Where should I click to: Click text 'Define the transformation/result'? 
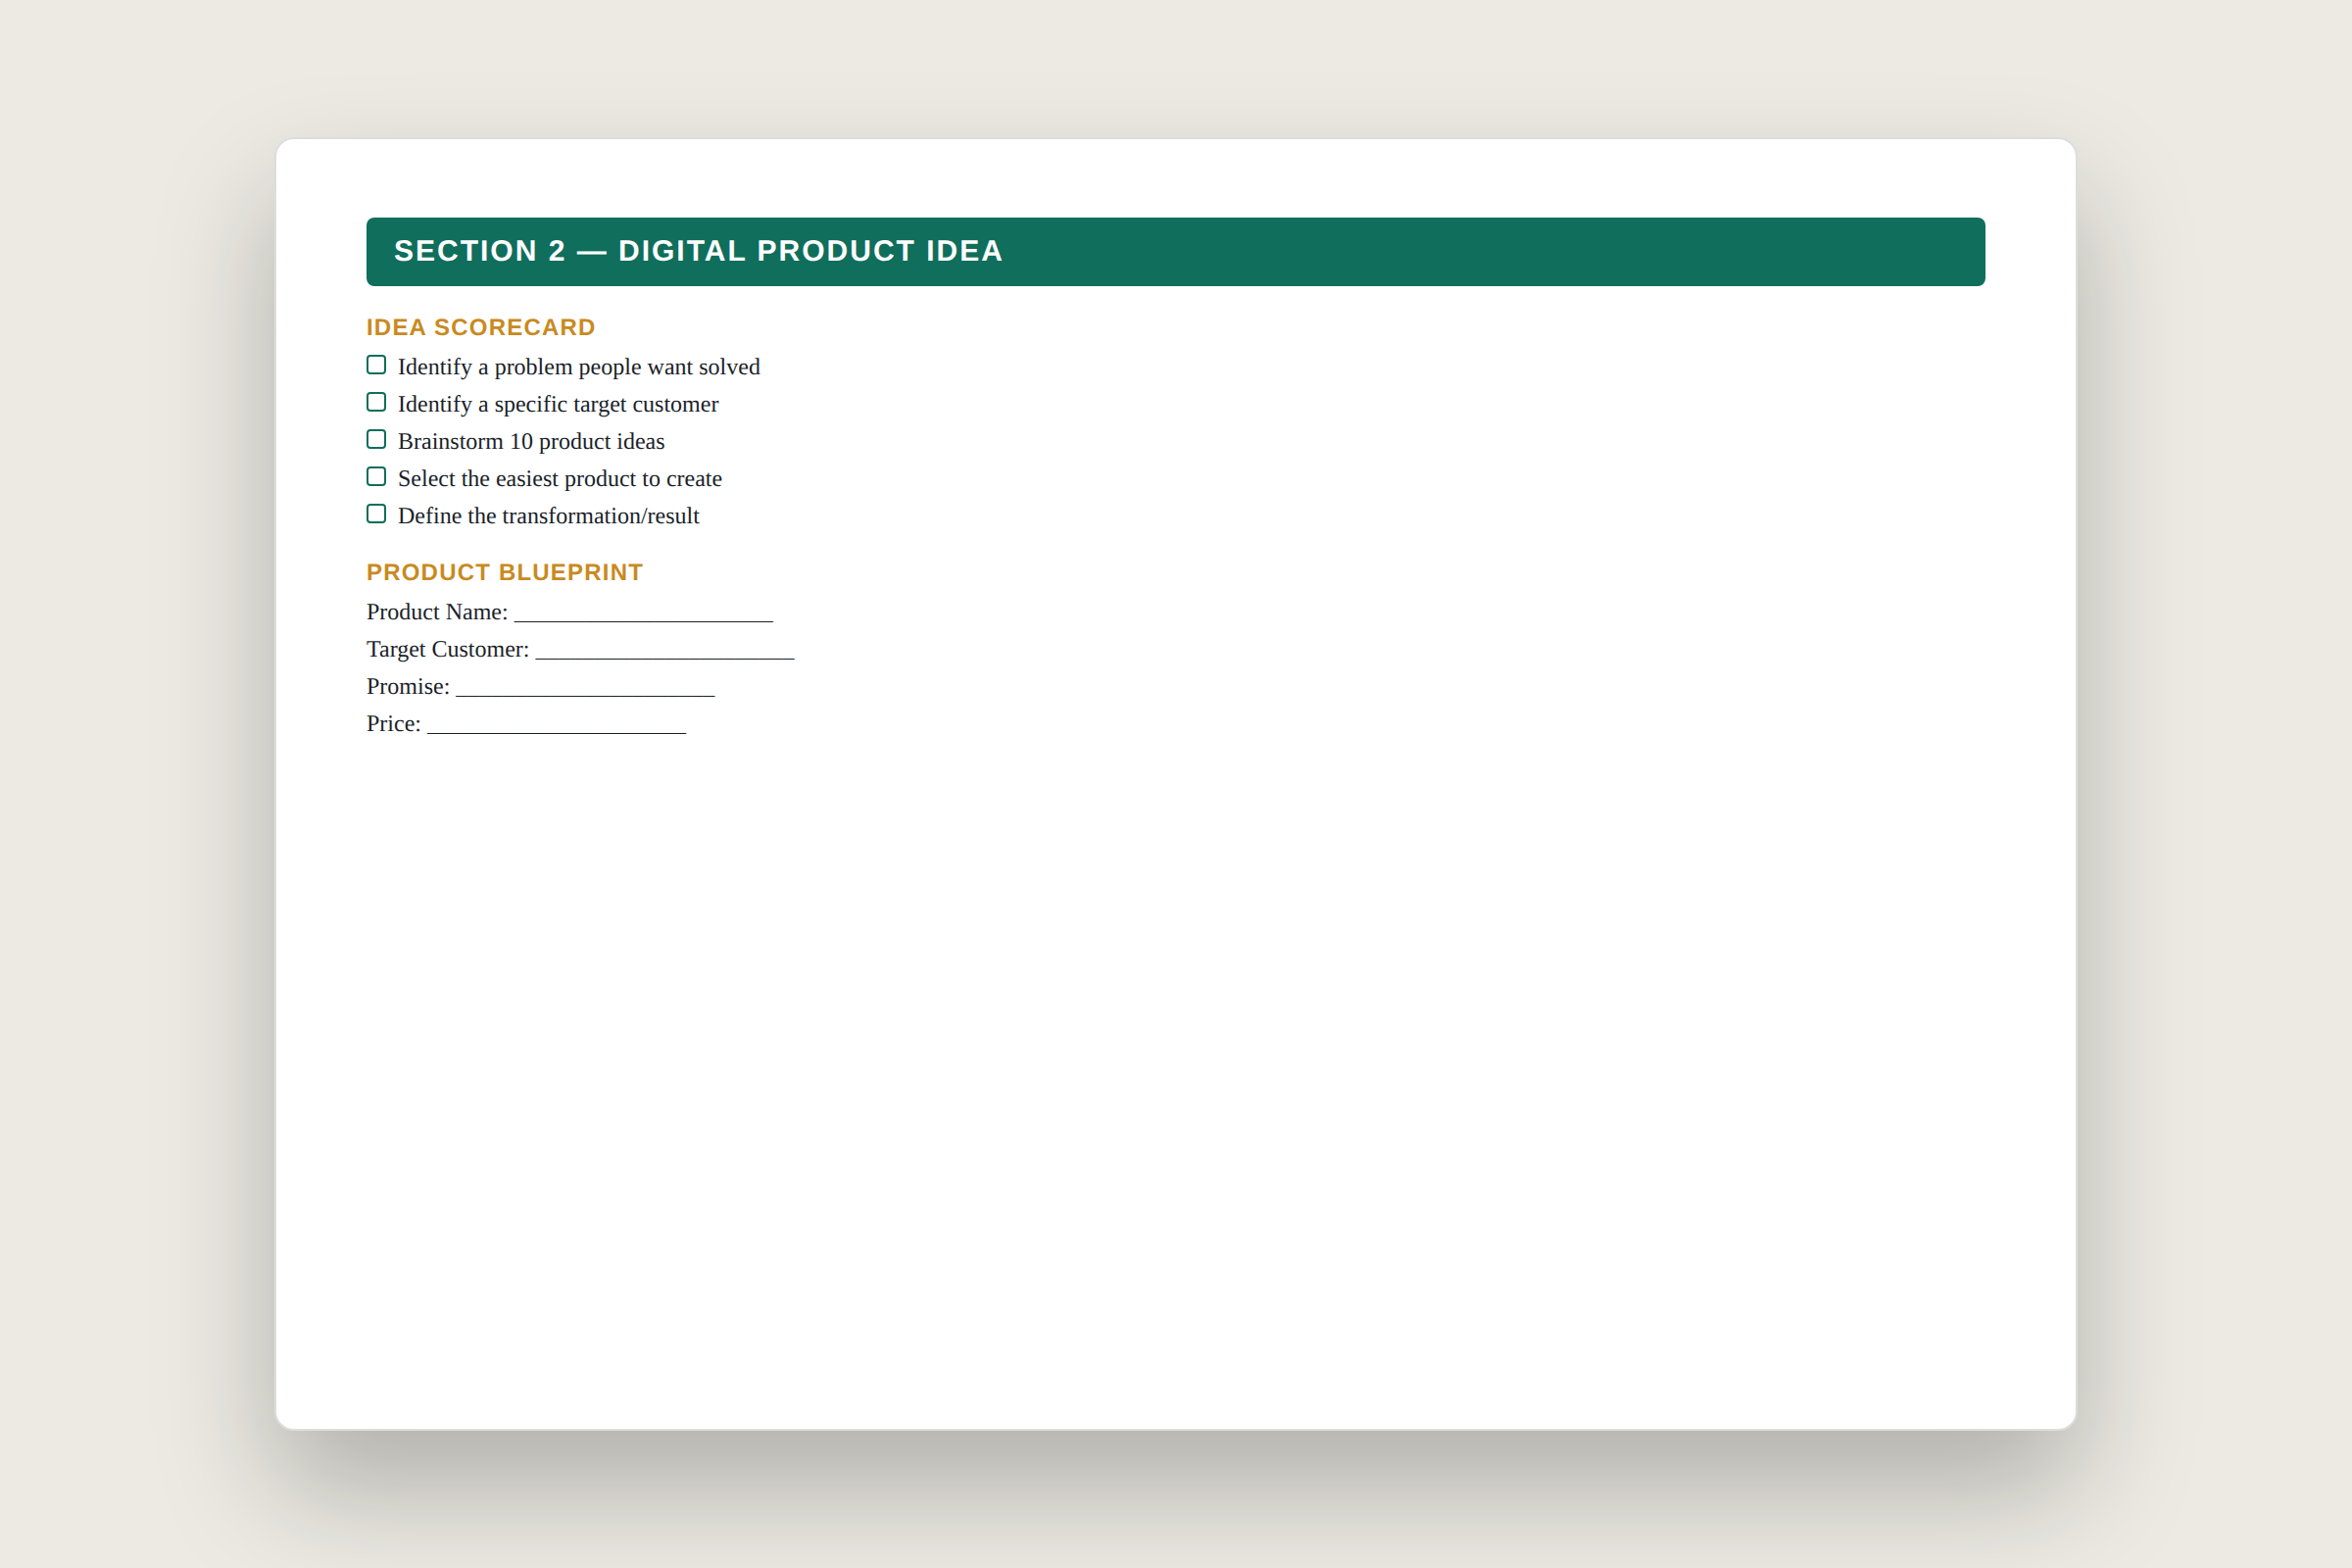549,516
